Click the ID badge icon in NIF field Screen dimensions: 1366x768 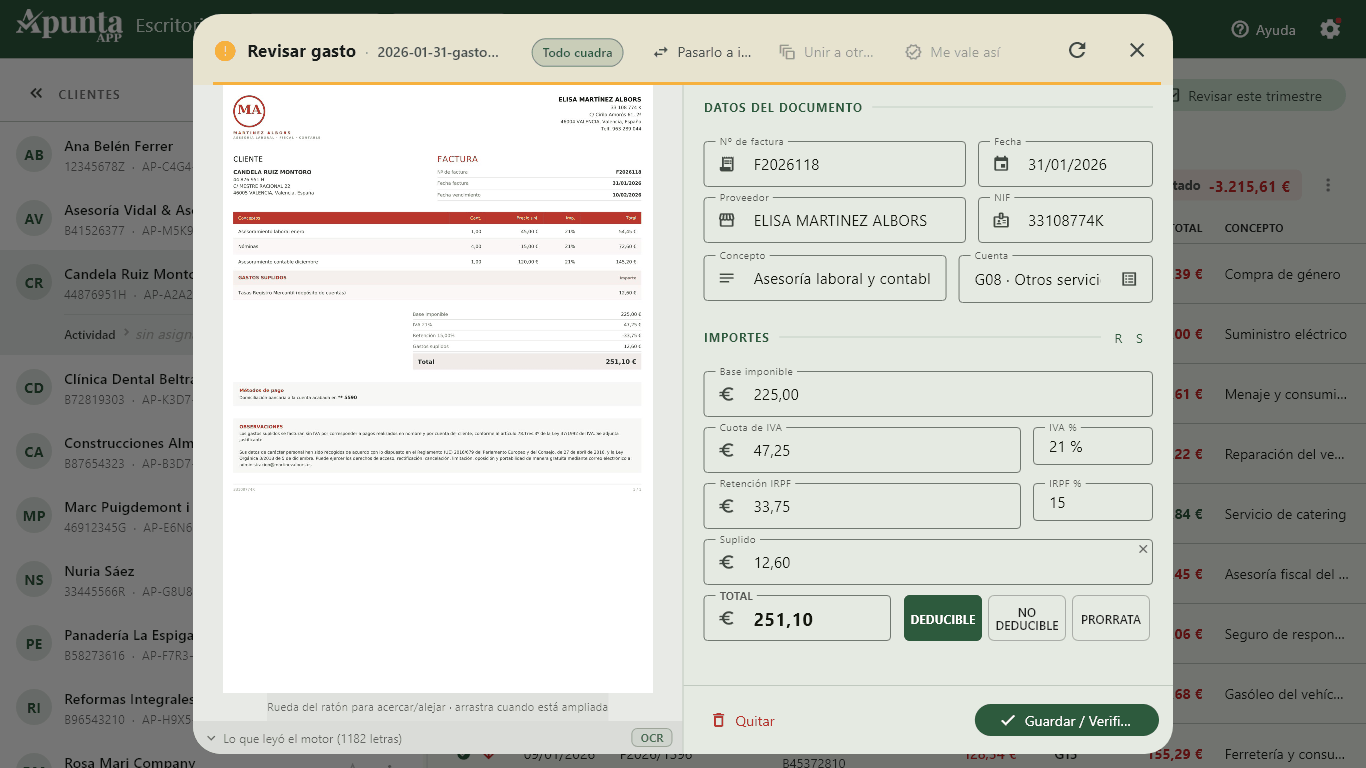tap(1001, 220)
